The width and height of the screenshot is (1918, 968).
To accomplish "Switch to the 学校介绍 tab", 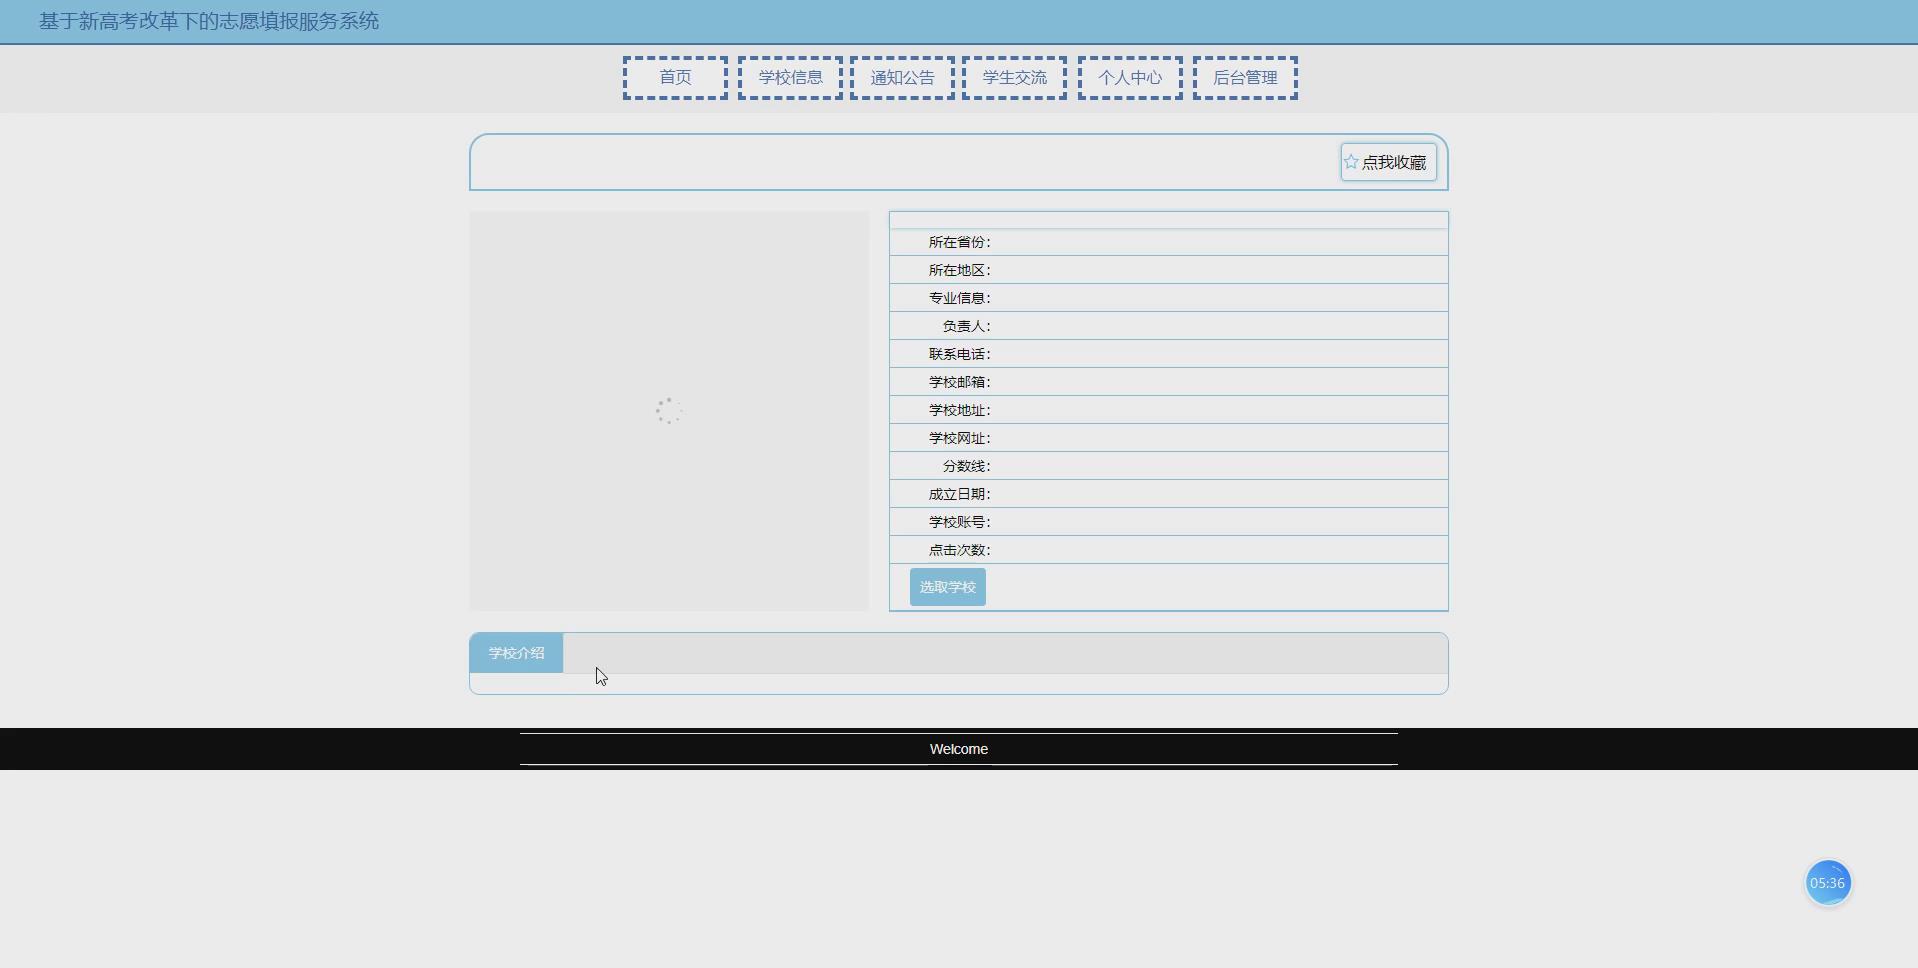I will pos(516,653).
